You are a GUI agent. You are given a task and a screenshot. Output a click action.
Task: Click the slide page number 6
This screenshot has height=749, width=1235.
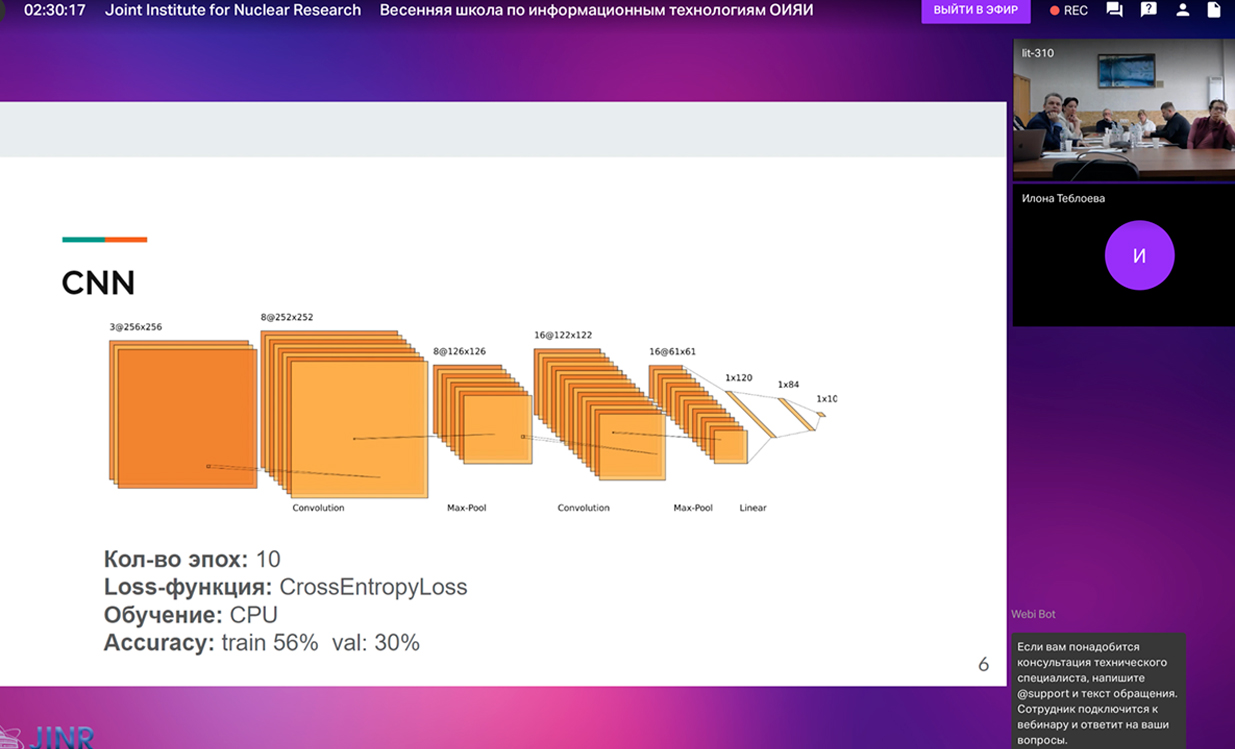click(983, 665)
